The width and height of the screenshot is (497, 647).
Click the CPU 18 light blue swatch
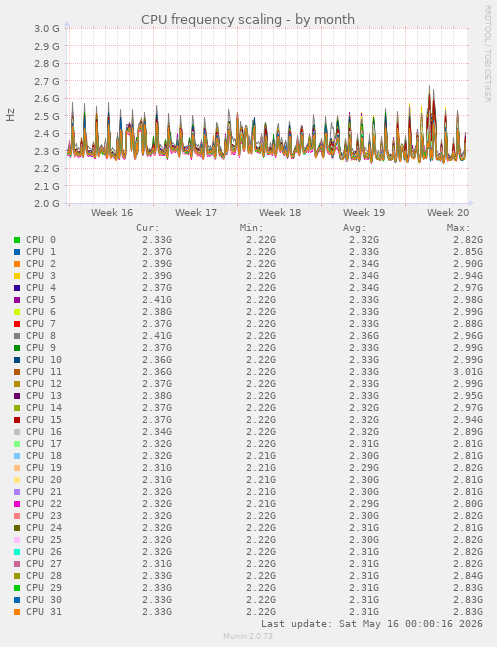click(17, 456)
